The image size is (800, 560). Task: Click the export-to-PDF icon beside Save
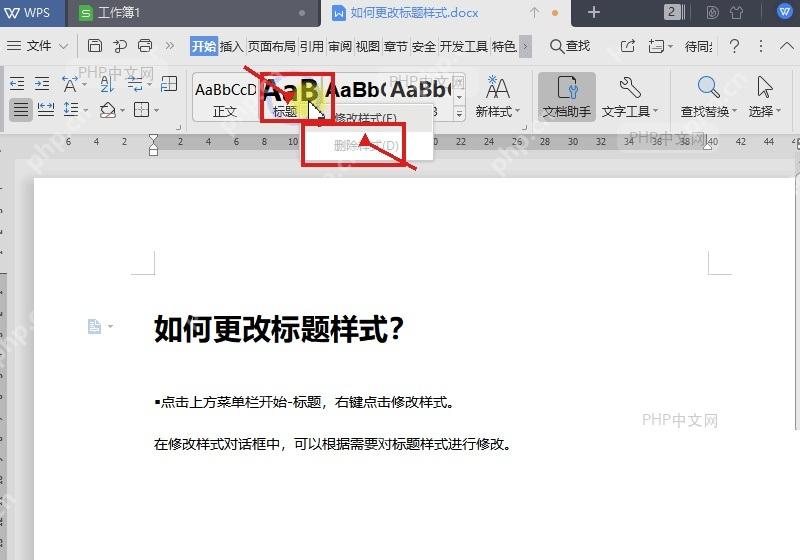tap(120, 46)
